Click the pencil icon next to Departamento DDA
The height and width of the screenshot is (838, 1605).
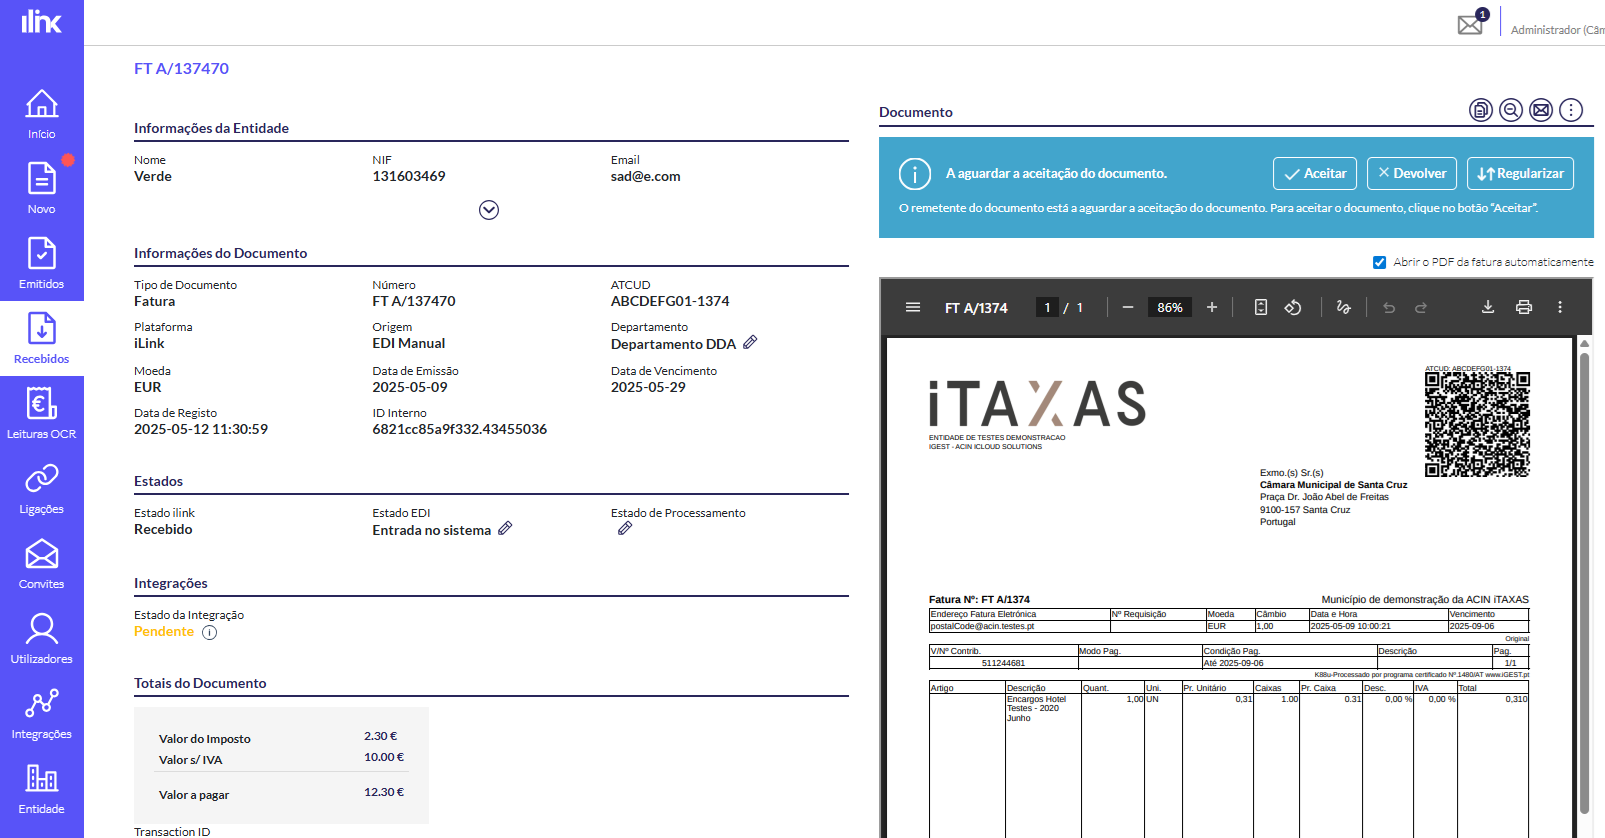(x=750, y=343)
